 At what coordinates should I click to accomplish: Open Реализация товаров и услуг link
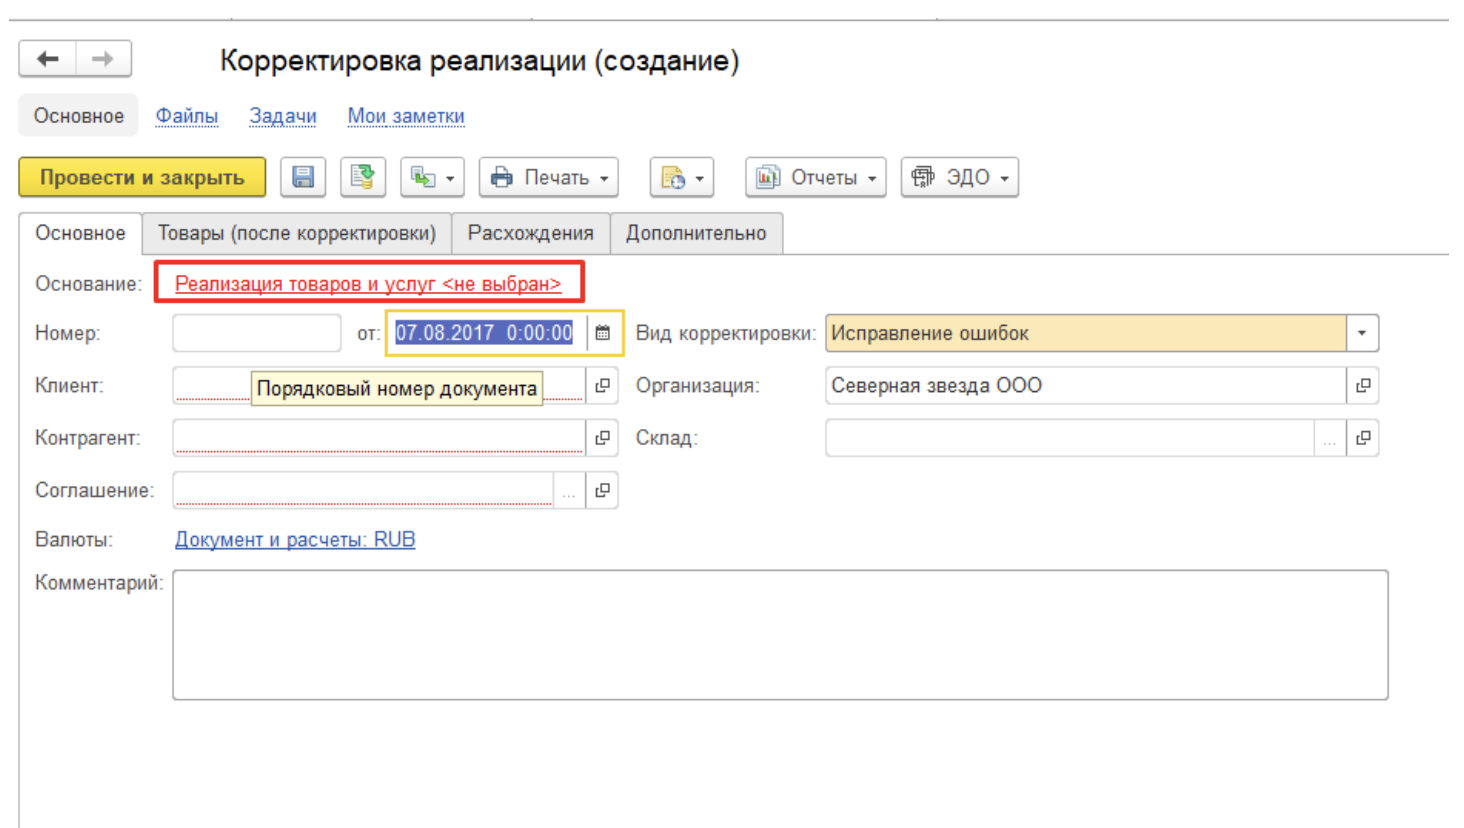[x=367, y=284]
